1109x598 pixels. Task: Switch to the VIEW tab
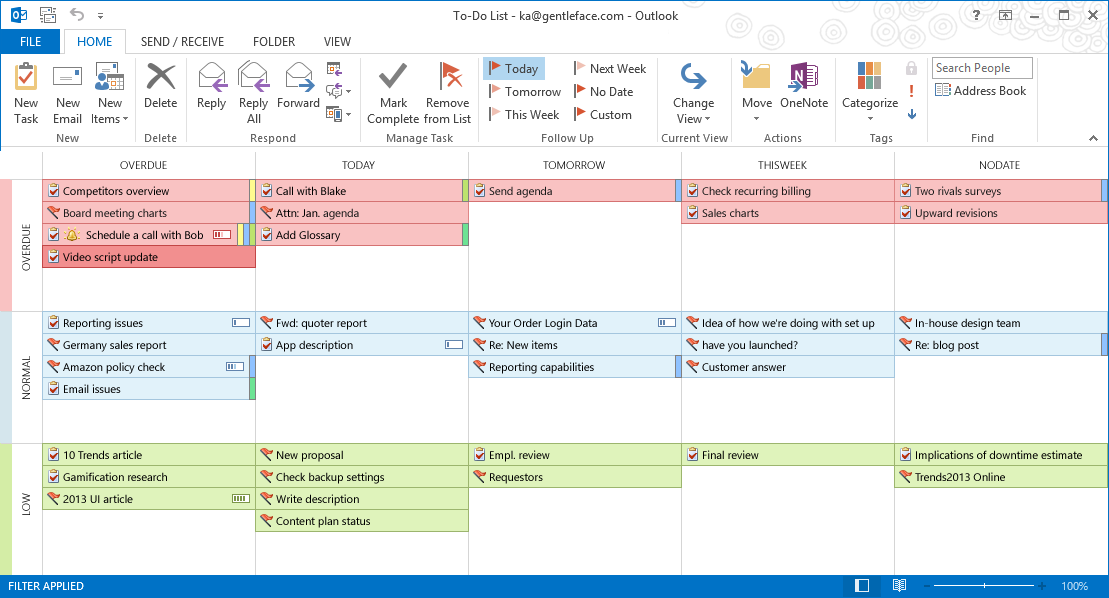337,42
